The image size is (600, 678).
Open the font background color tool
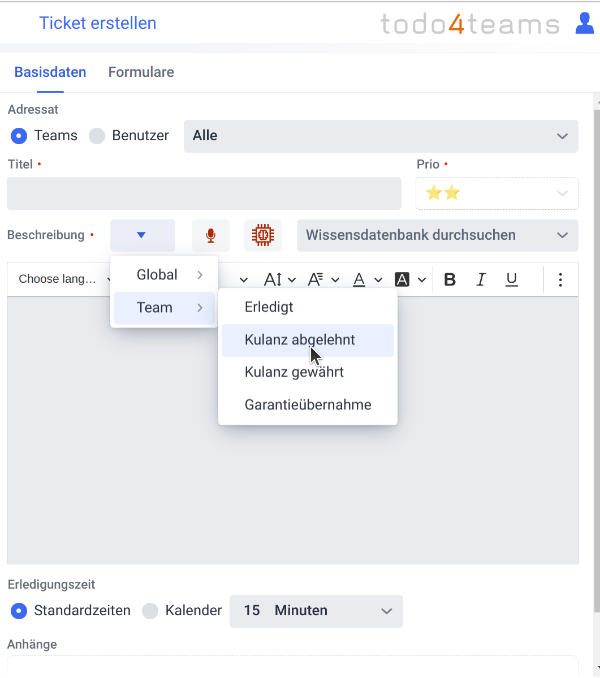click(402, 280)
